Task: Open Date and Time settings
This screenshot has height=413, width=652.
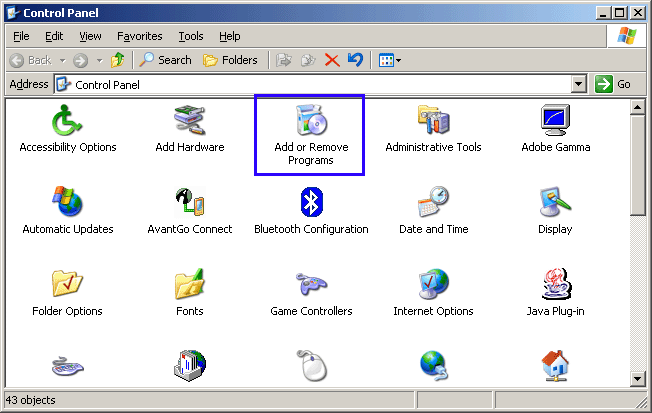Action: click(x=433, y=211)
